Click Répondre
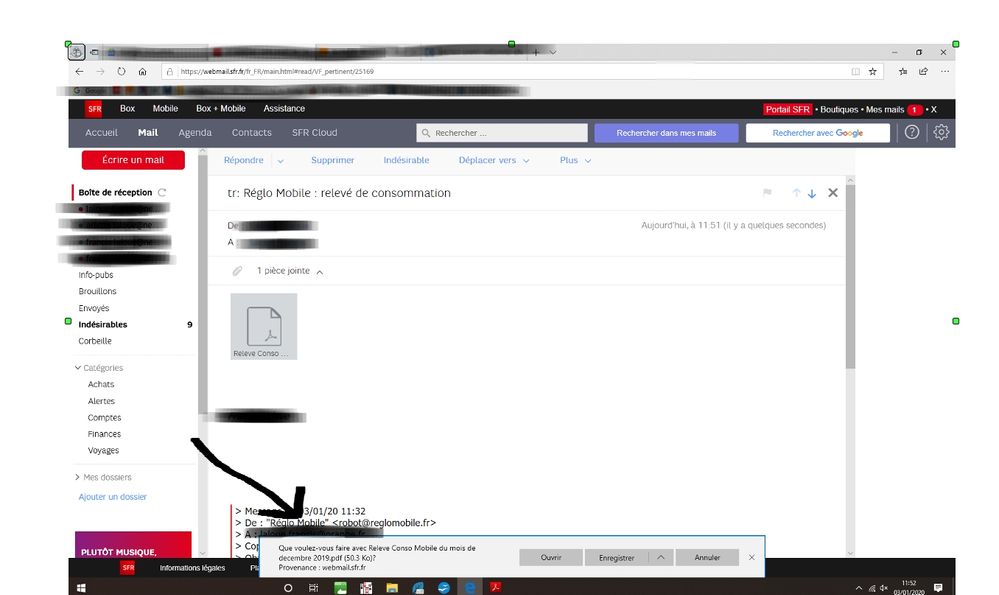The width and height of the screenshot is (999, 595). point(243,161)
